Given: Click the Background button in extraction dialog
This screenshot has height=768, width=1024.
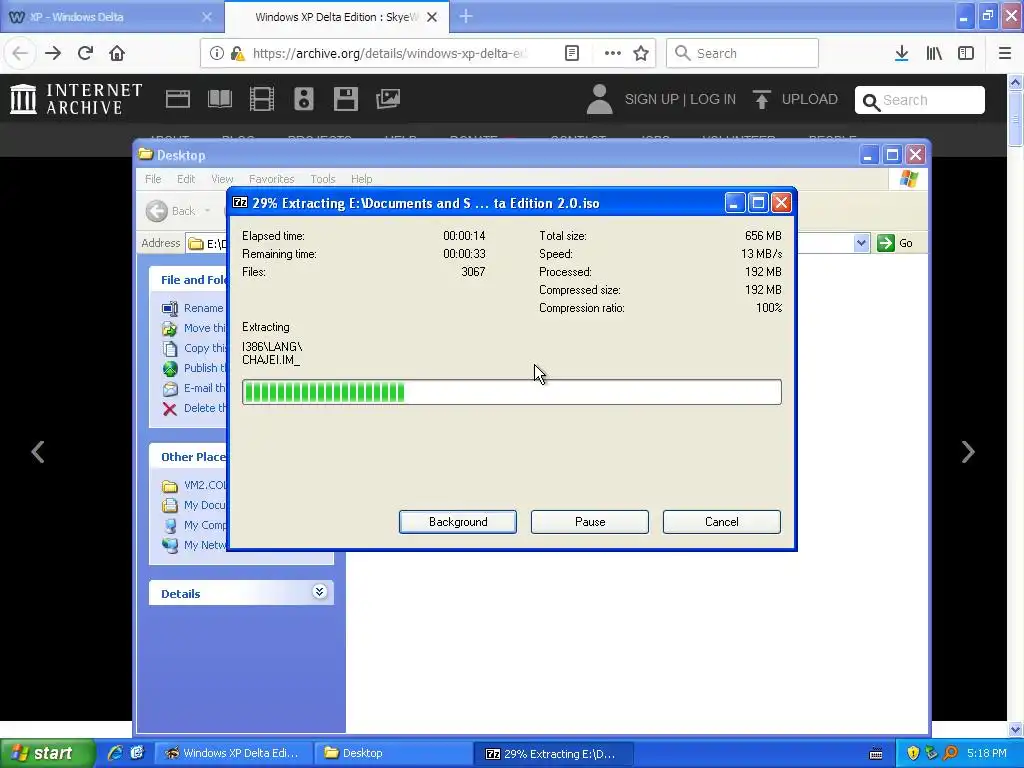Looking at the screenshot, I should (x=458, y=522).
